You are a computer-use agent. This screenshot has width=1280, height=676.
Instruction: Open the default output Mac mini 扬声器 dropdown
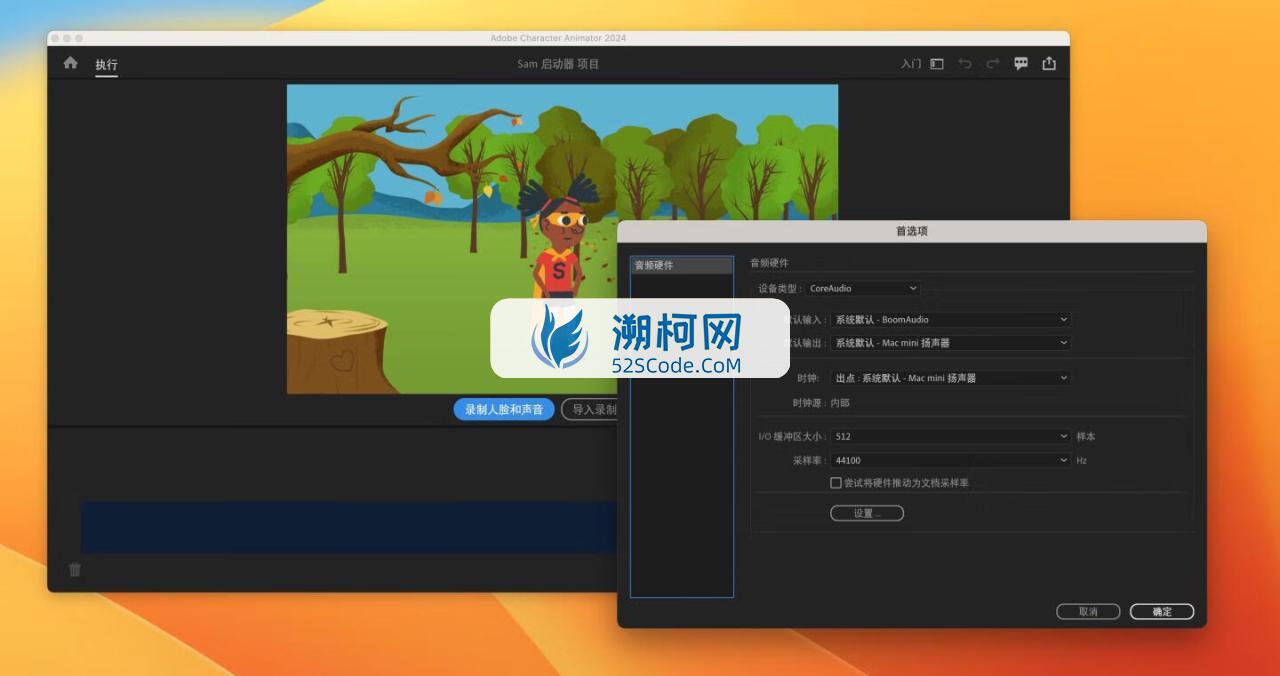coord(951,343)
